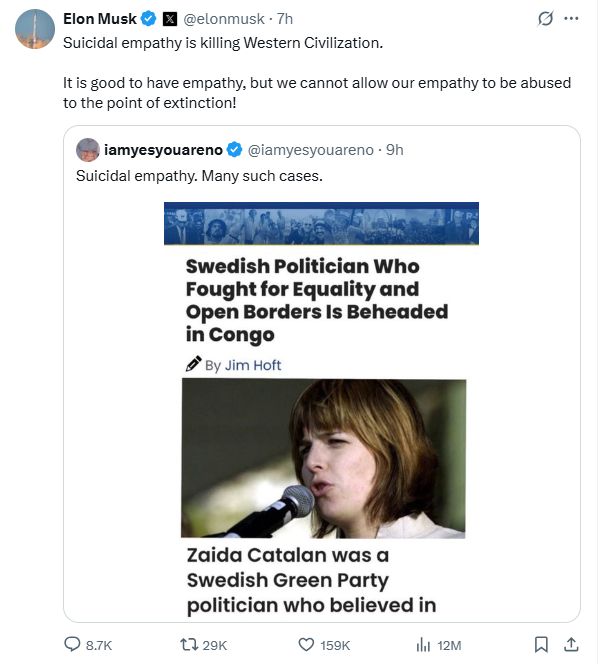Bookmark this post

541,645
